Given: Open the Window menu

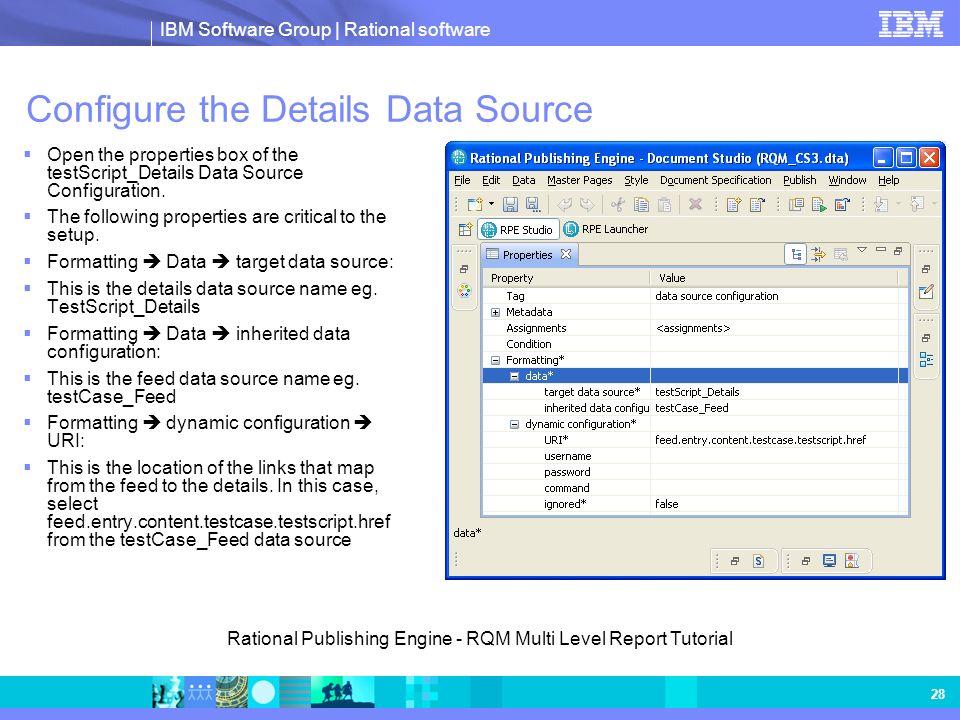Looking at the screenshot, I should (x=847, y=180).
